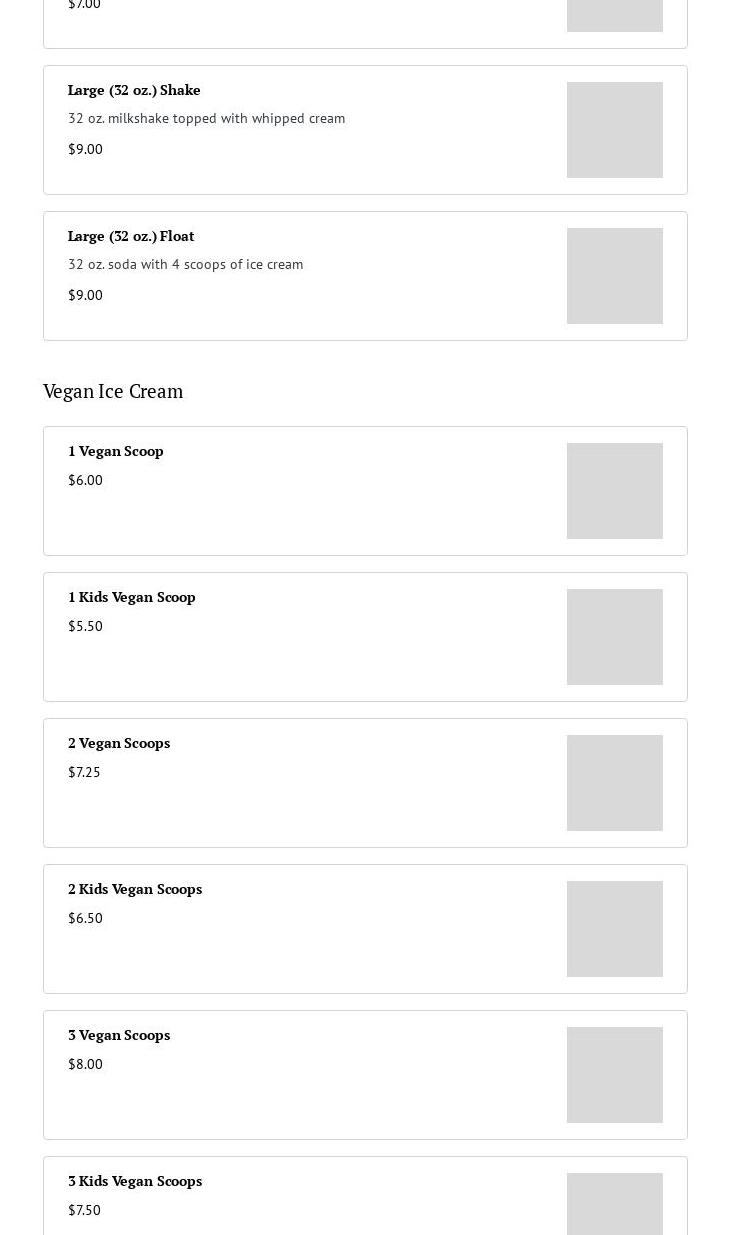Click the $7.25 price of 2 Vegan Scoops

pos(84,772)
